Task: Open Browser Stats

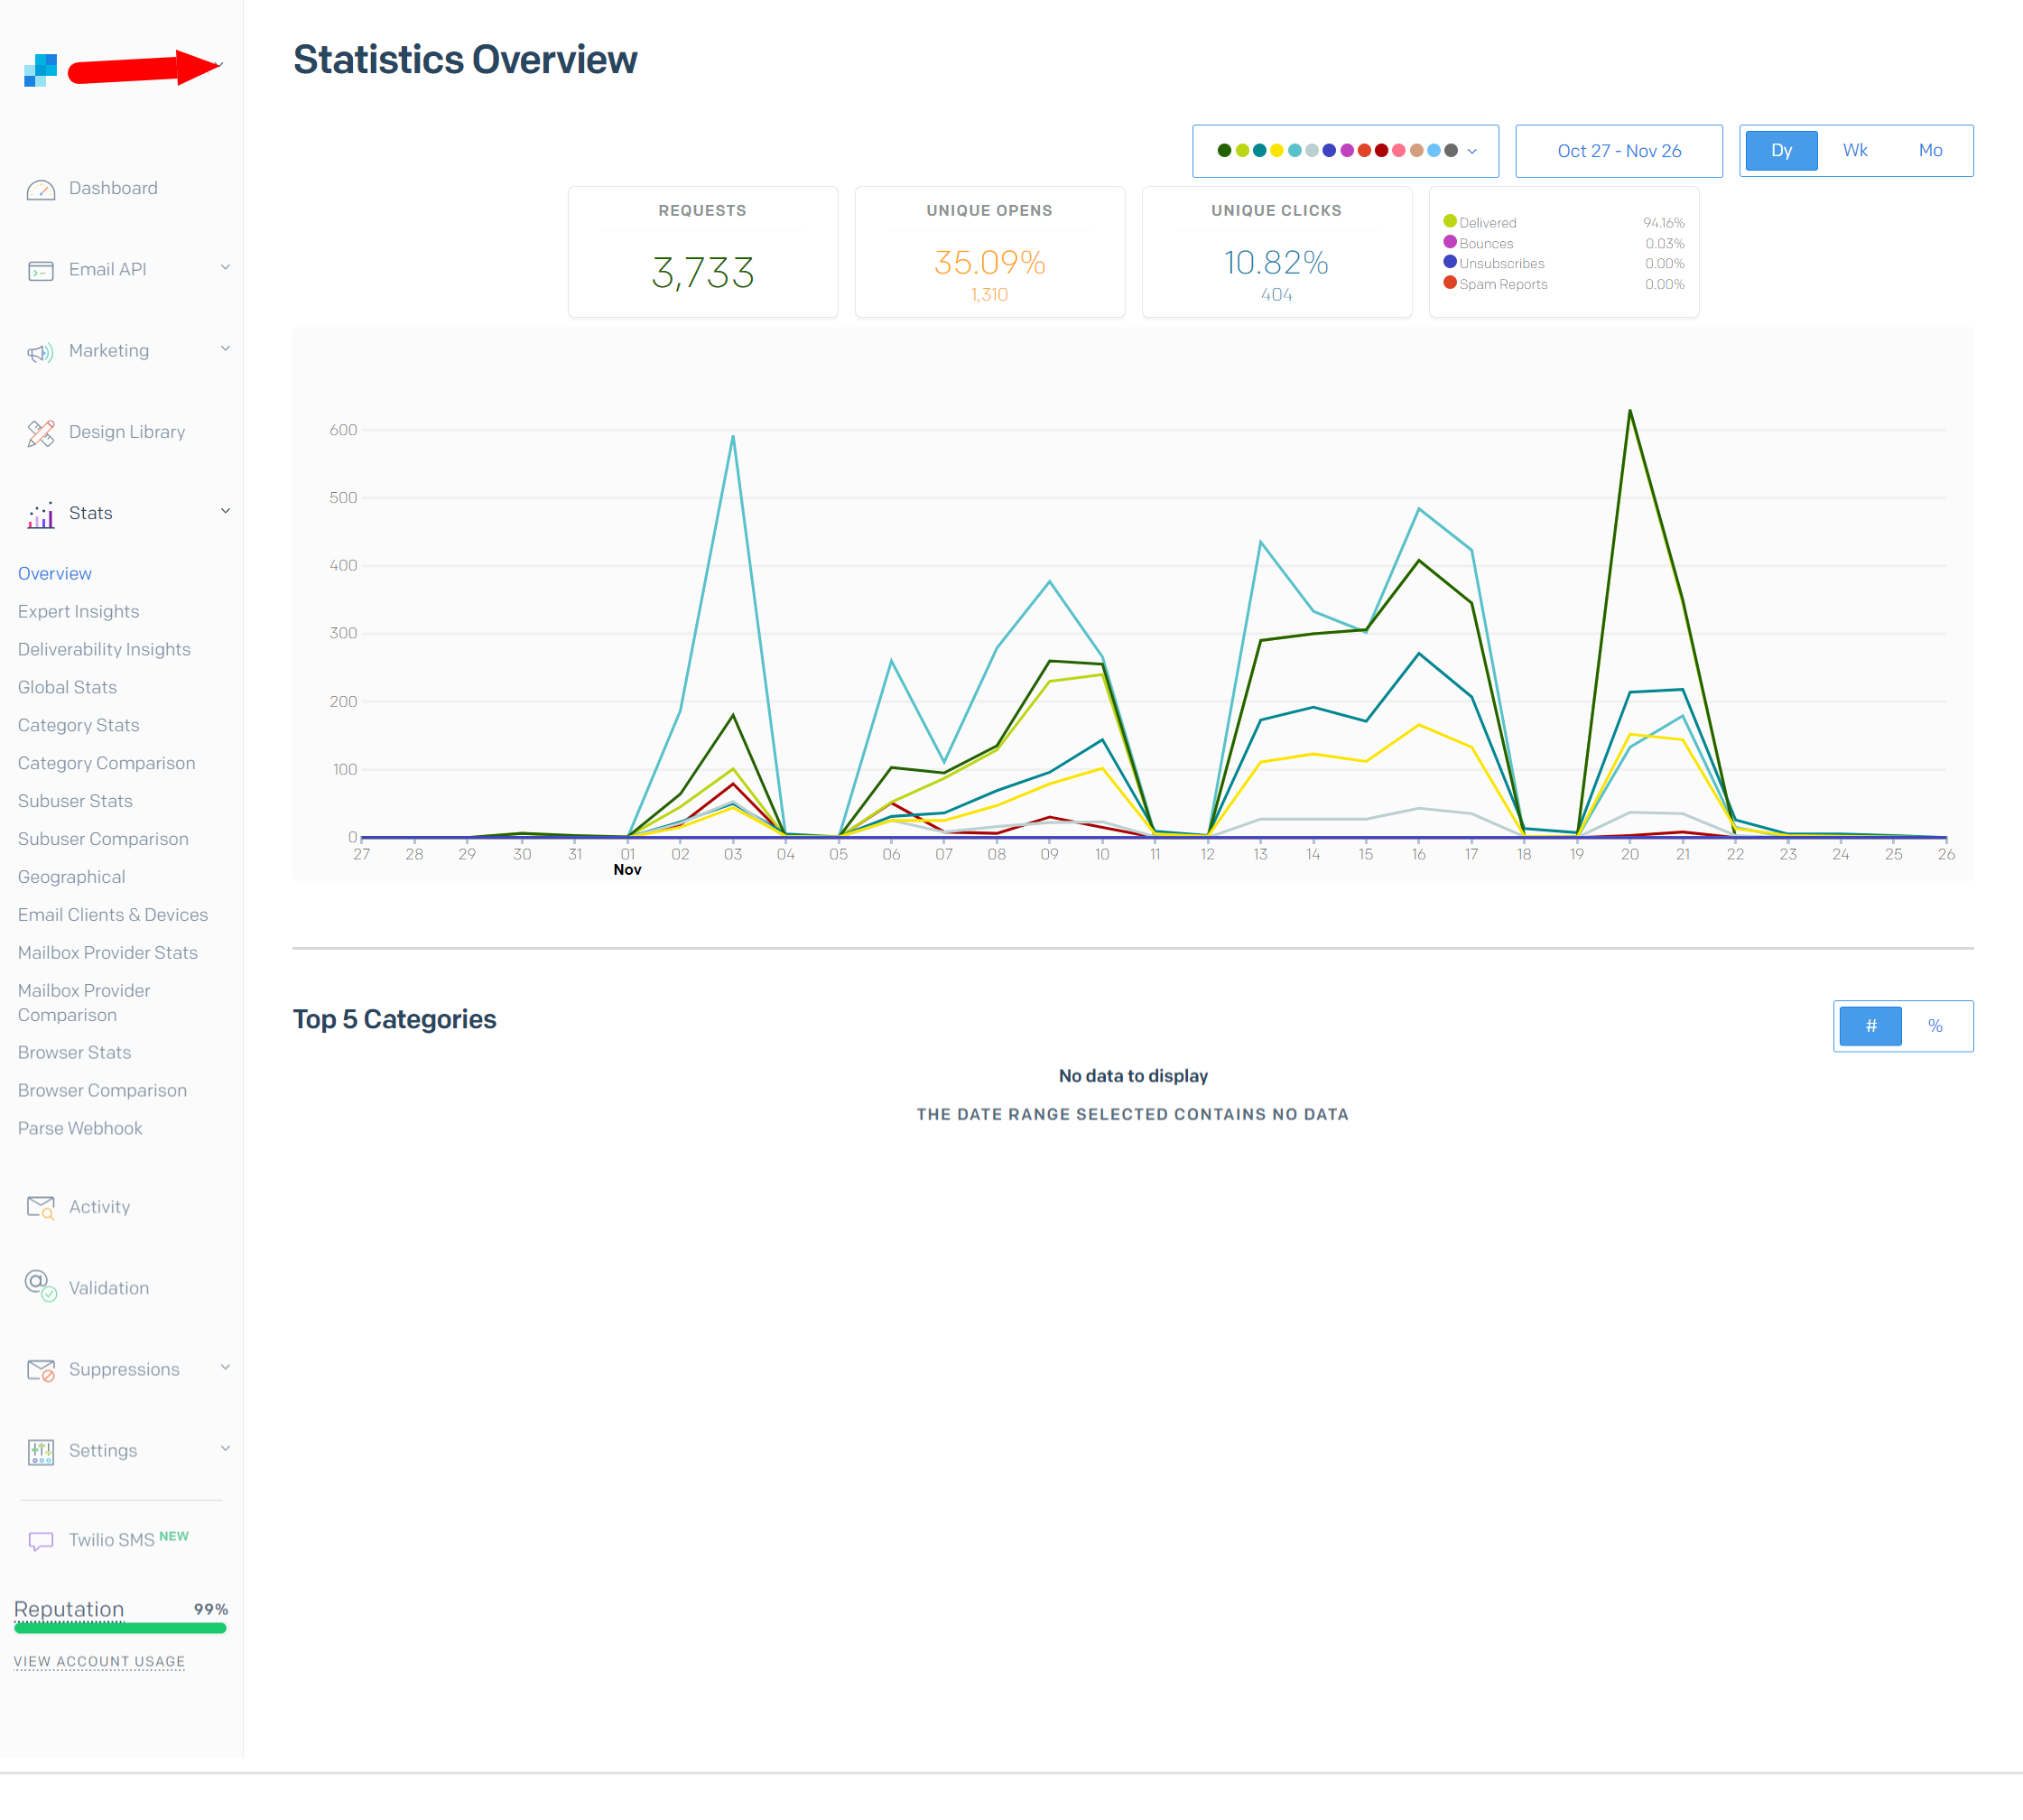Action: click(74, 1053)
